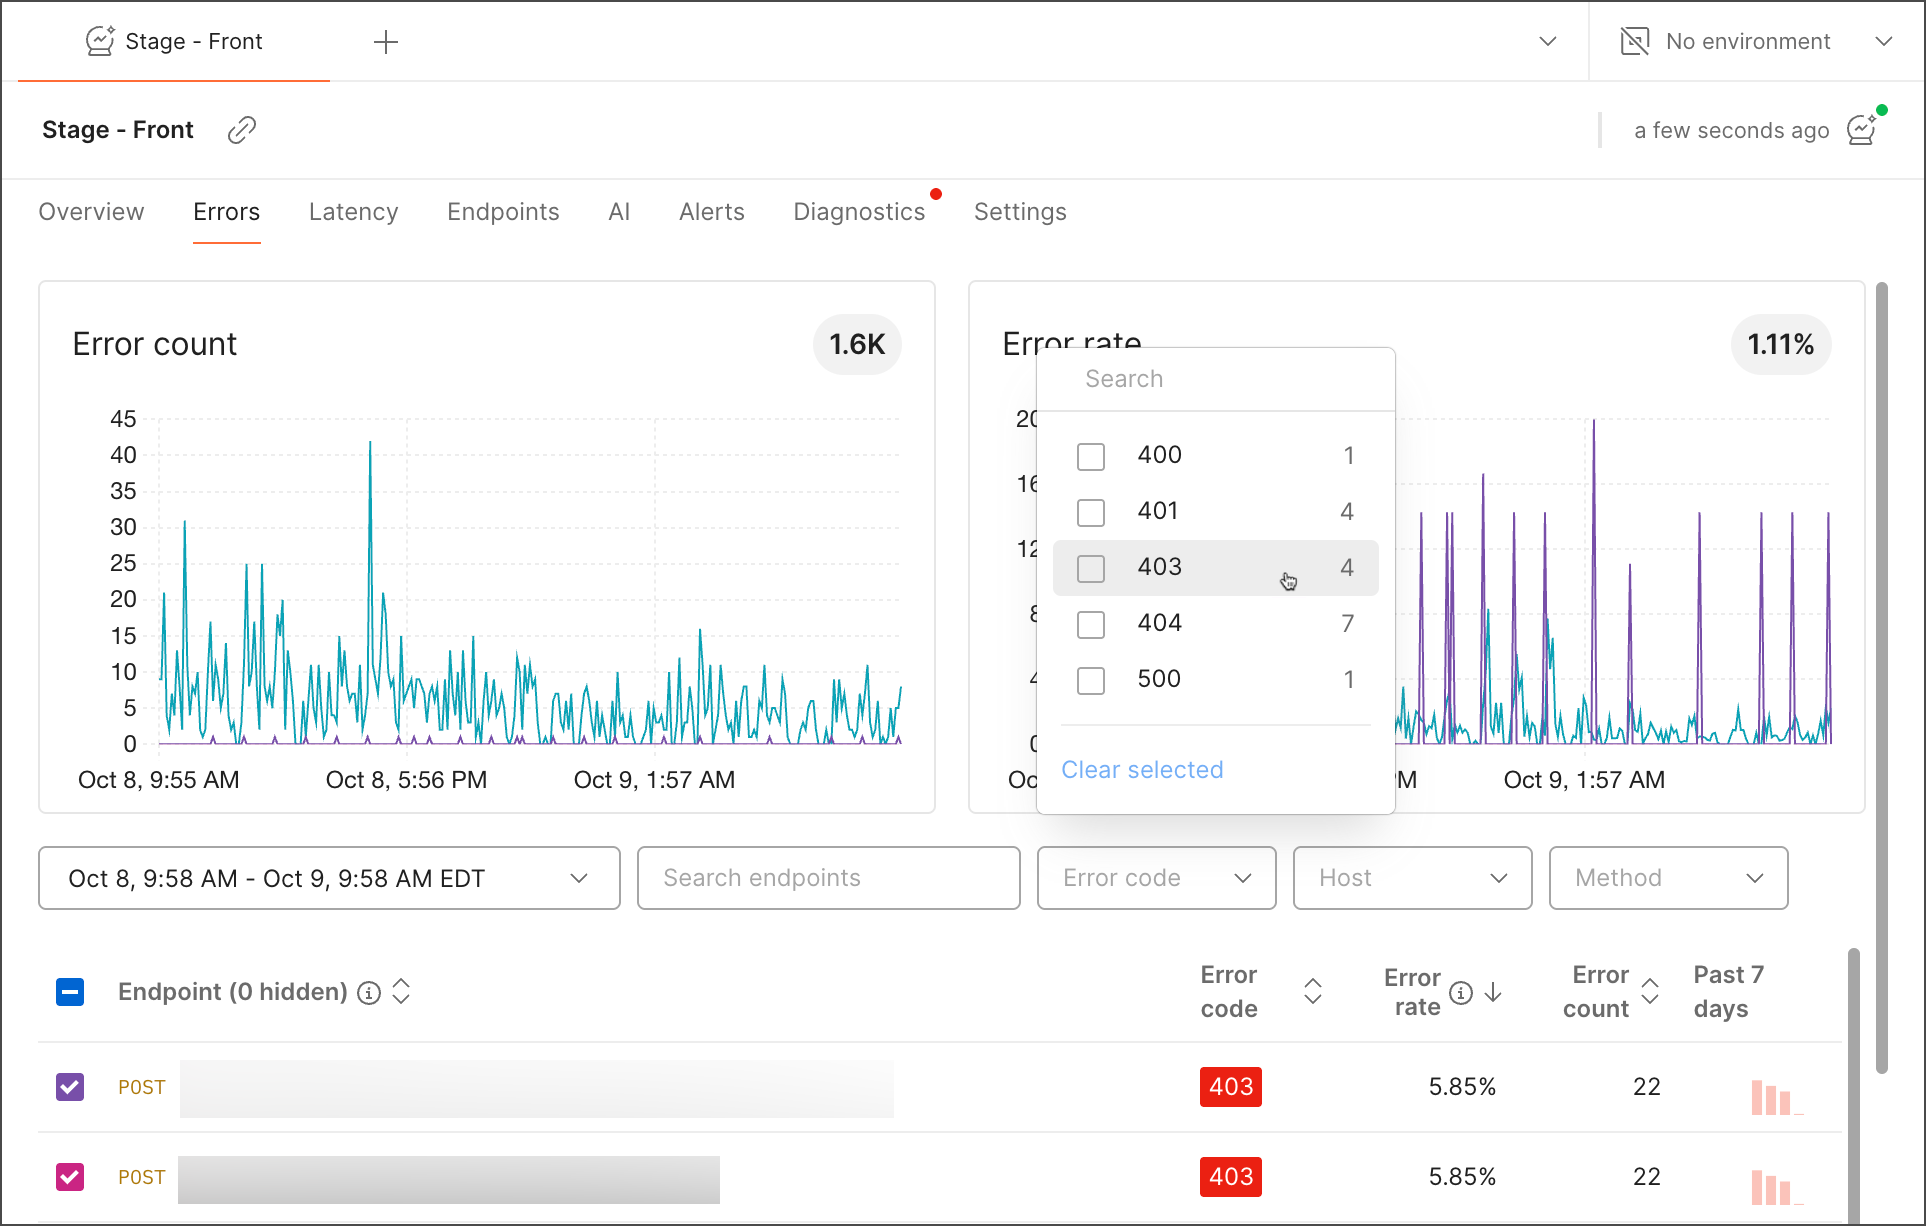Expand the Method filter dropdown

click(1668, 878)
